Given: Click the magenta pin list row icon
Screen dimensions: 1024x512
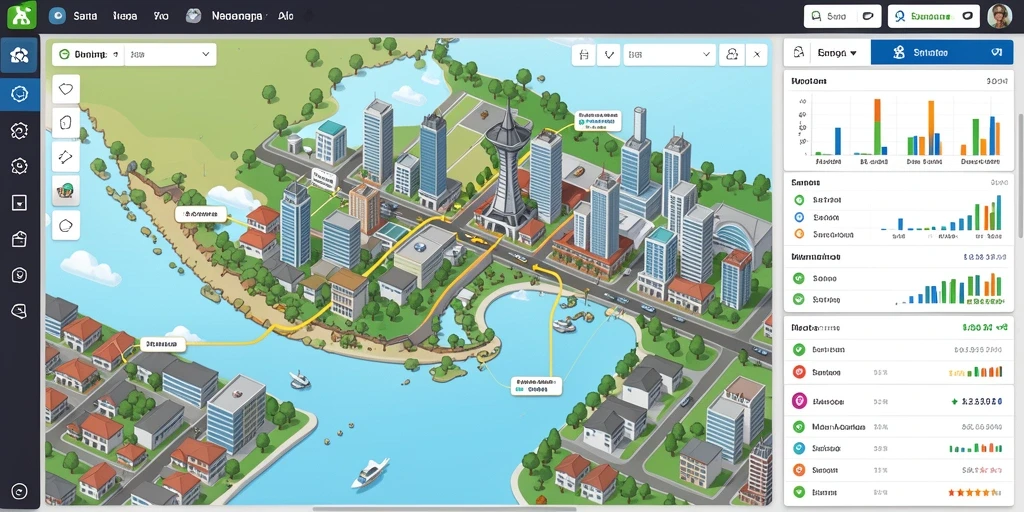Looking at the screenshot, I should [799, 400].
